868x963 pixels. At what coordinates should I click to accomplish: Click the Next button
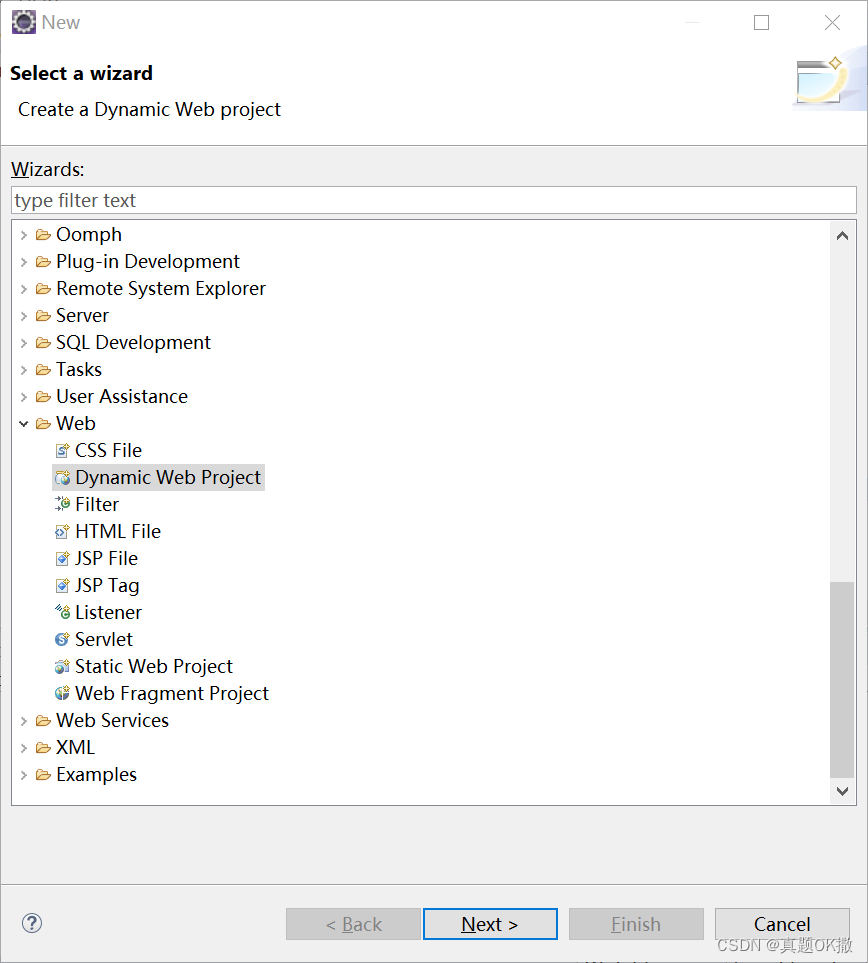[490, 924]
